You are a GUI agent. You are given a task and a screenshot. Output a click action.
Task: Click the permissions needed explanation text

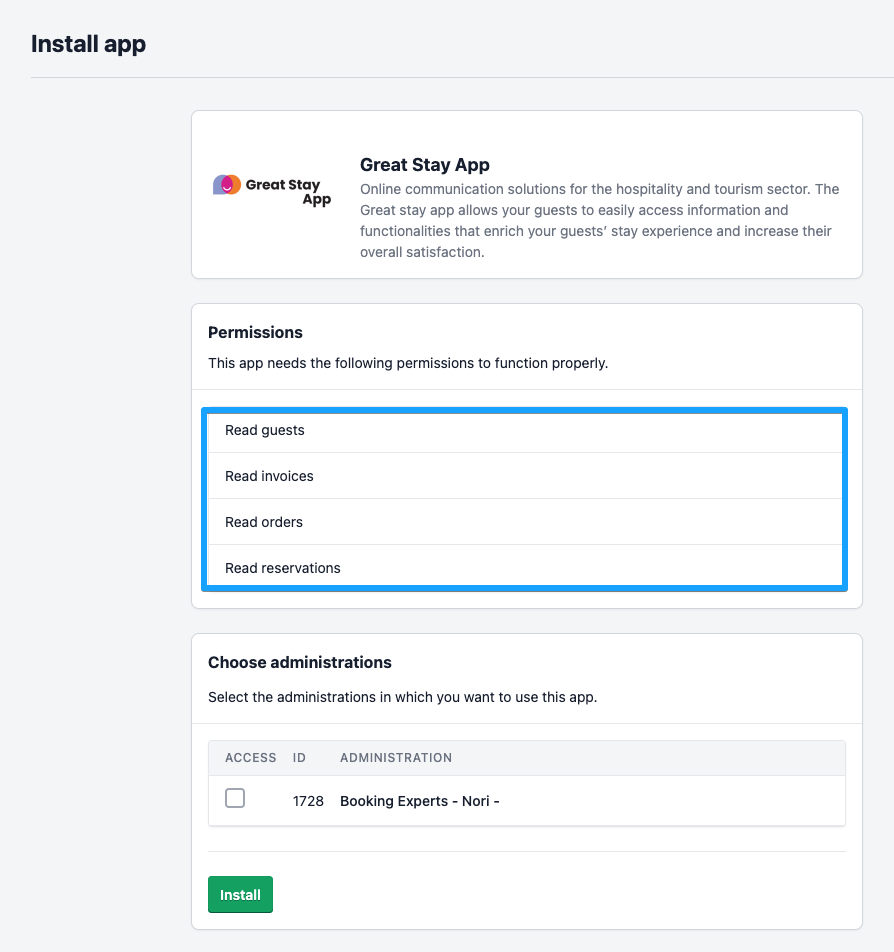(407, 363)
